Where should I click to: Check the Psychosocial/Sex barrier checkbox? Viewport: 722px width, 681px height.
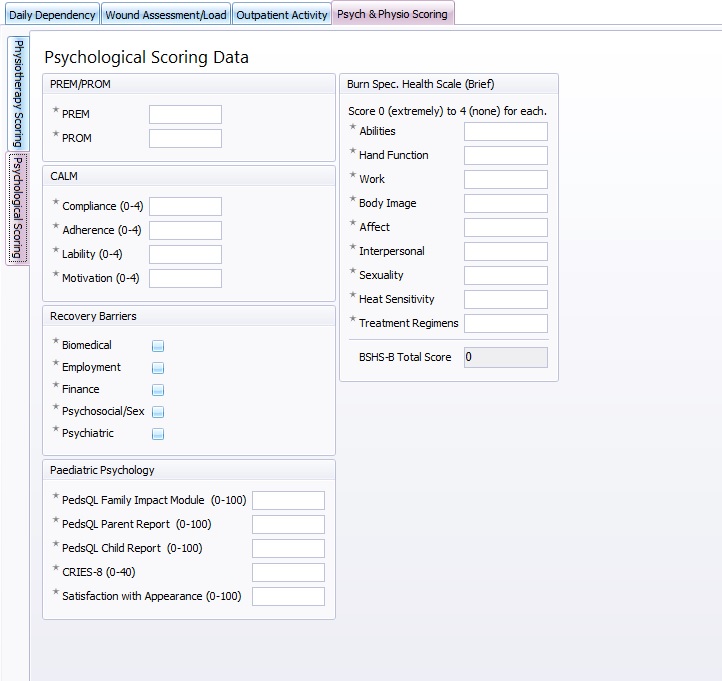(158, 412)
